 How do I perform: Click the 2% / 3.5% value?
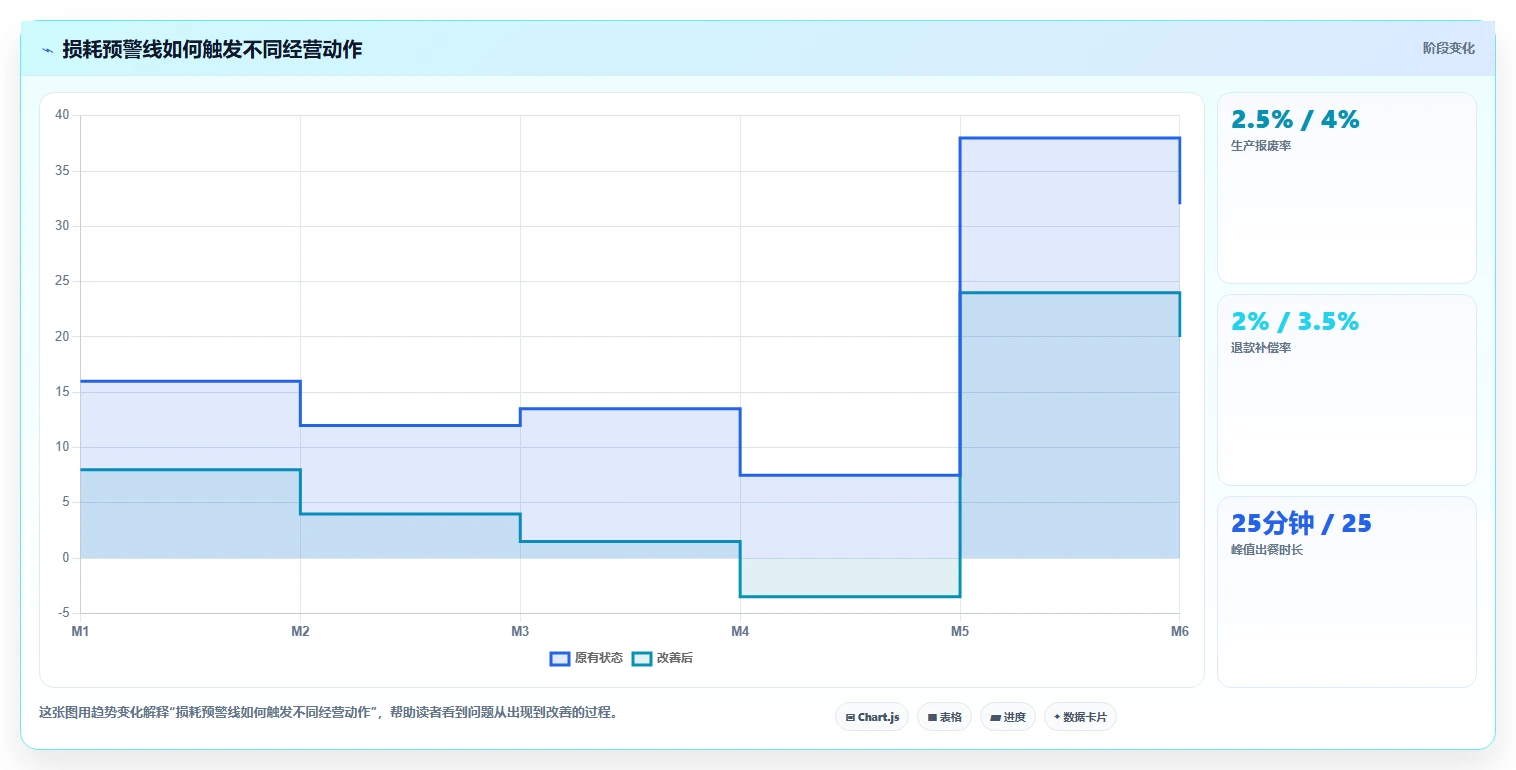(1295, 322)
